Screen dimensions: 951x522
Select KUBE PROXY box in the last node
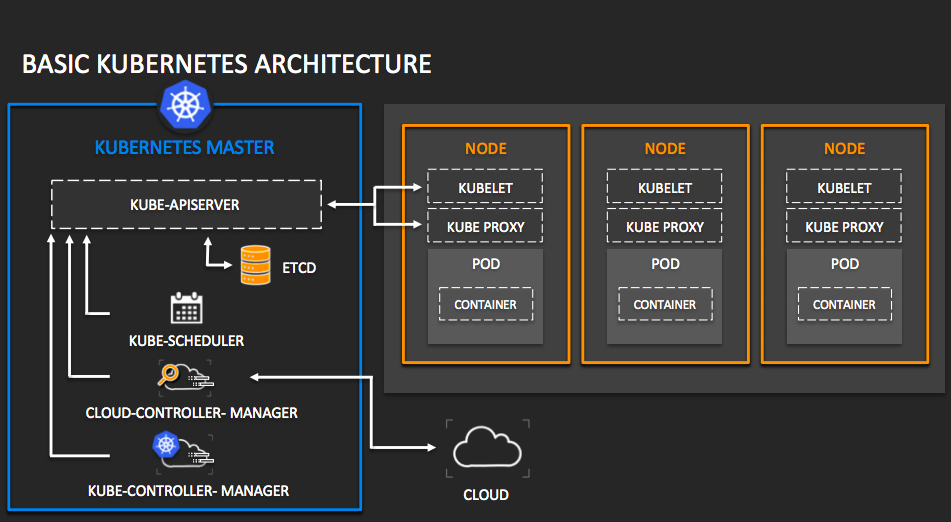coord(844,226)
